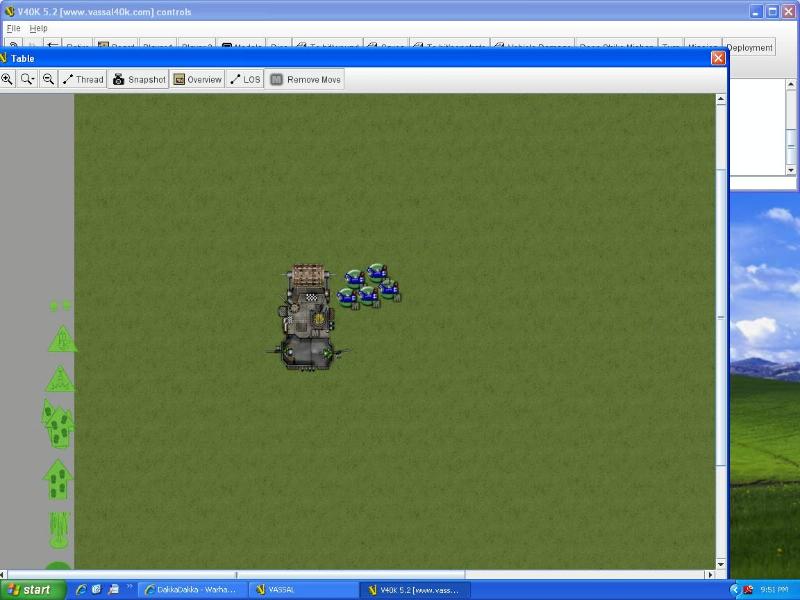The height and width of the screenshot is (600, 800).
Task: Enable the LOS line-of-sight tool
Action: (245, 79)
